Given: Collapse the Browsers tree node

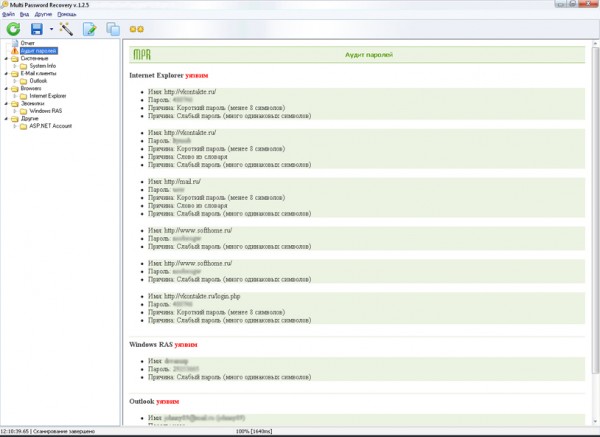Looking at the screenshot, I should tap(6, 88).
